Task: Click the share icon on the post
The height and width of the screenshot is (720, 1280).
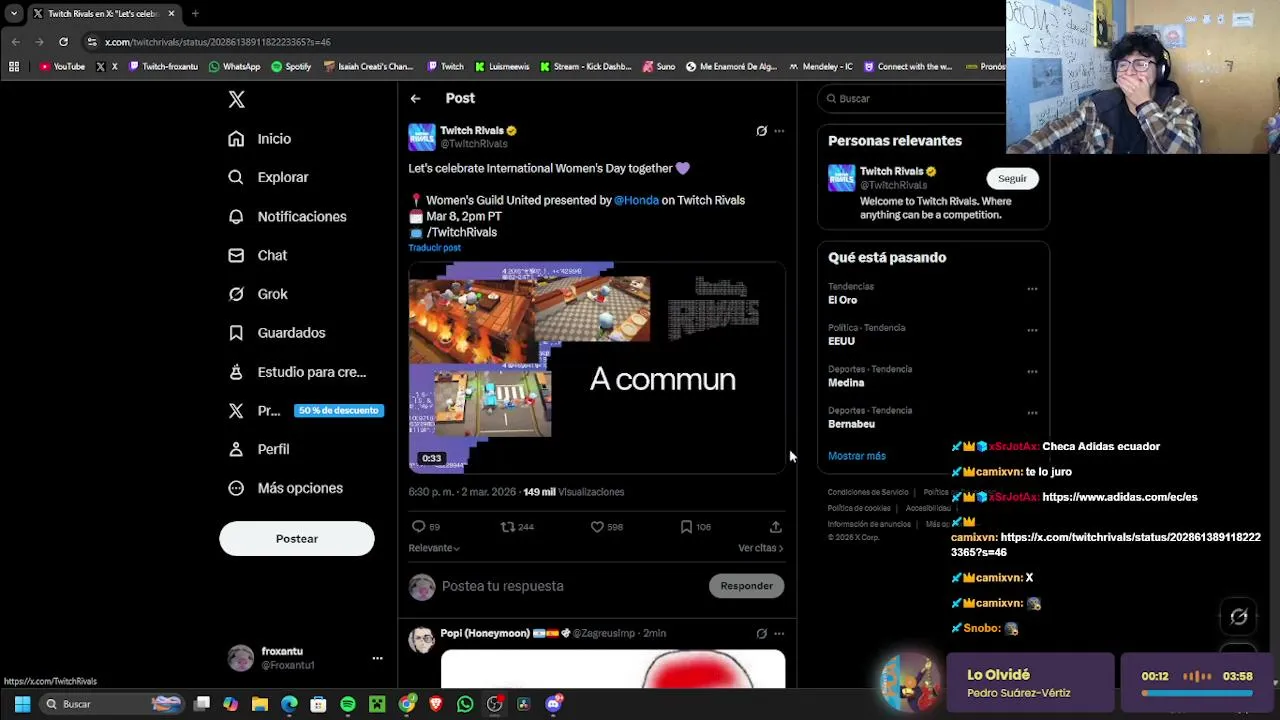Action: [x=775, y=527]
